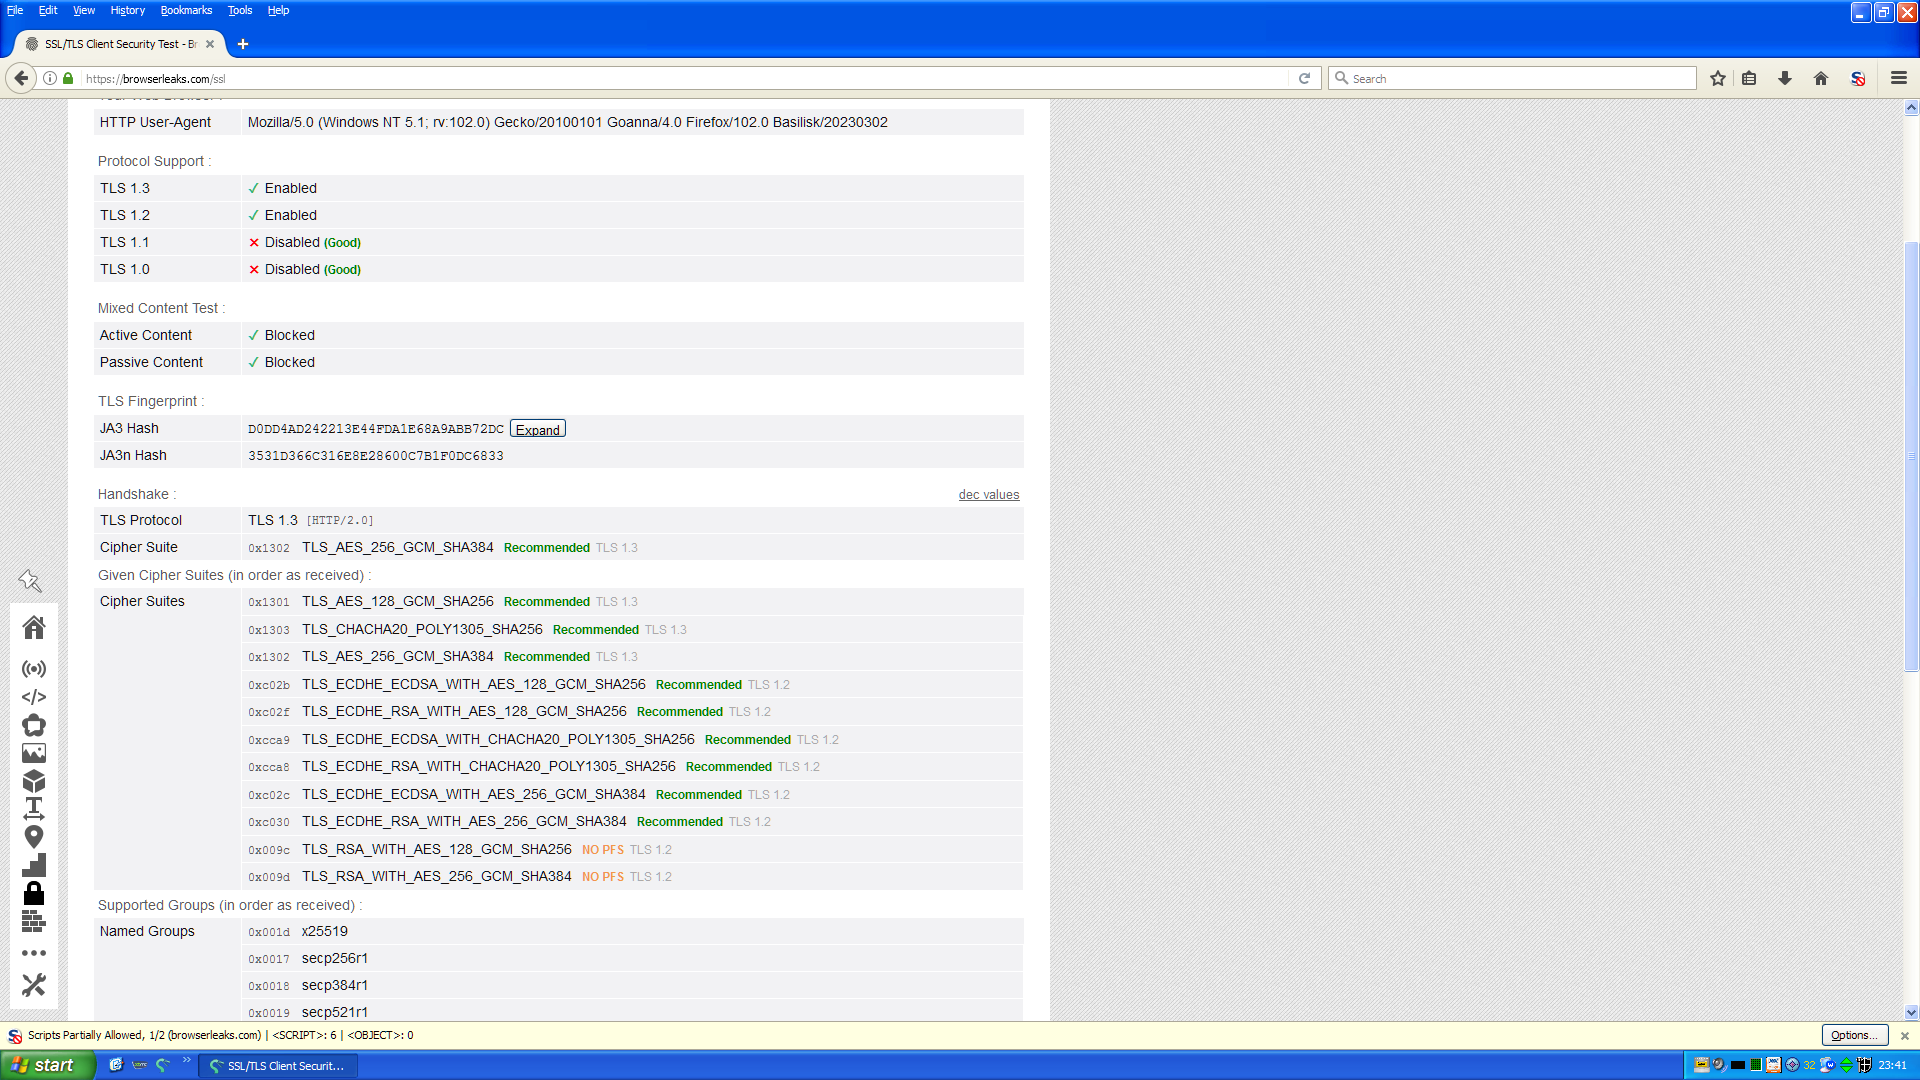Click the sidebar pushpin icon
Viewport: 1920px width, 1080px height.
(30, 581)
